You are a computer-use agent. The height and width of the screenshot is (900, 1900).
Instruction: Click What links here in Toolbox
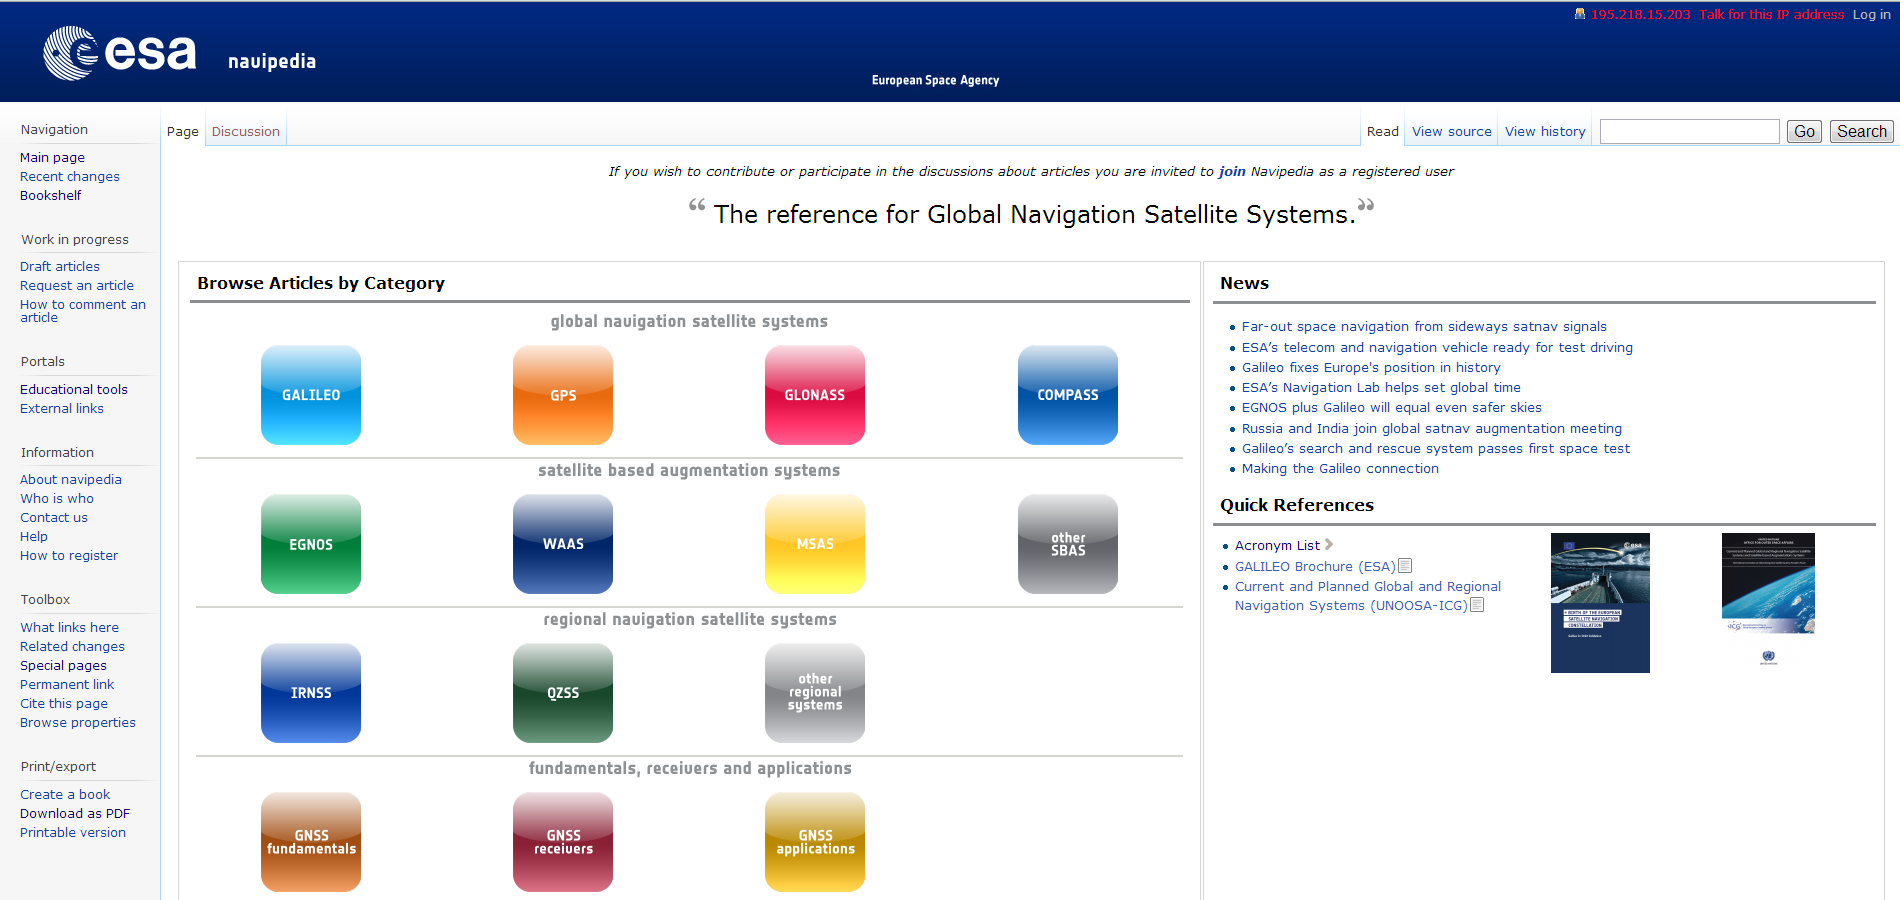[x=70, y=627]
